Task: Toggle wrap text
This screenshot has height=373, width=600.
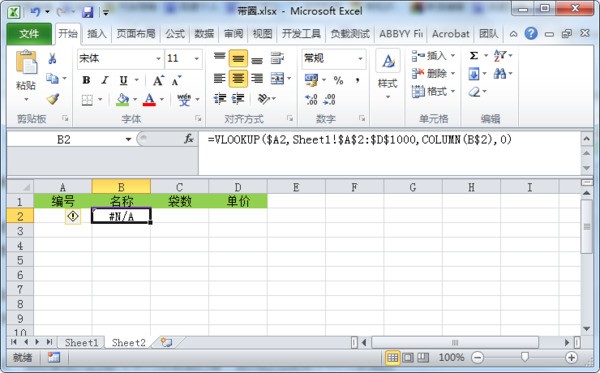Action: pyautogui.click(x=277, y=58)
